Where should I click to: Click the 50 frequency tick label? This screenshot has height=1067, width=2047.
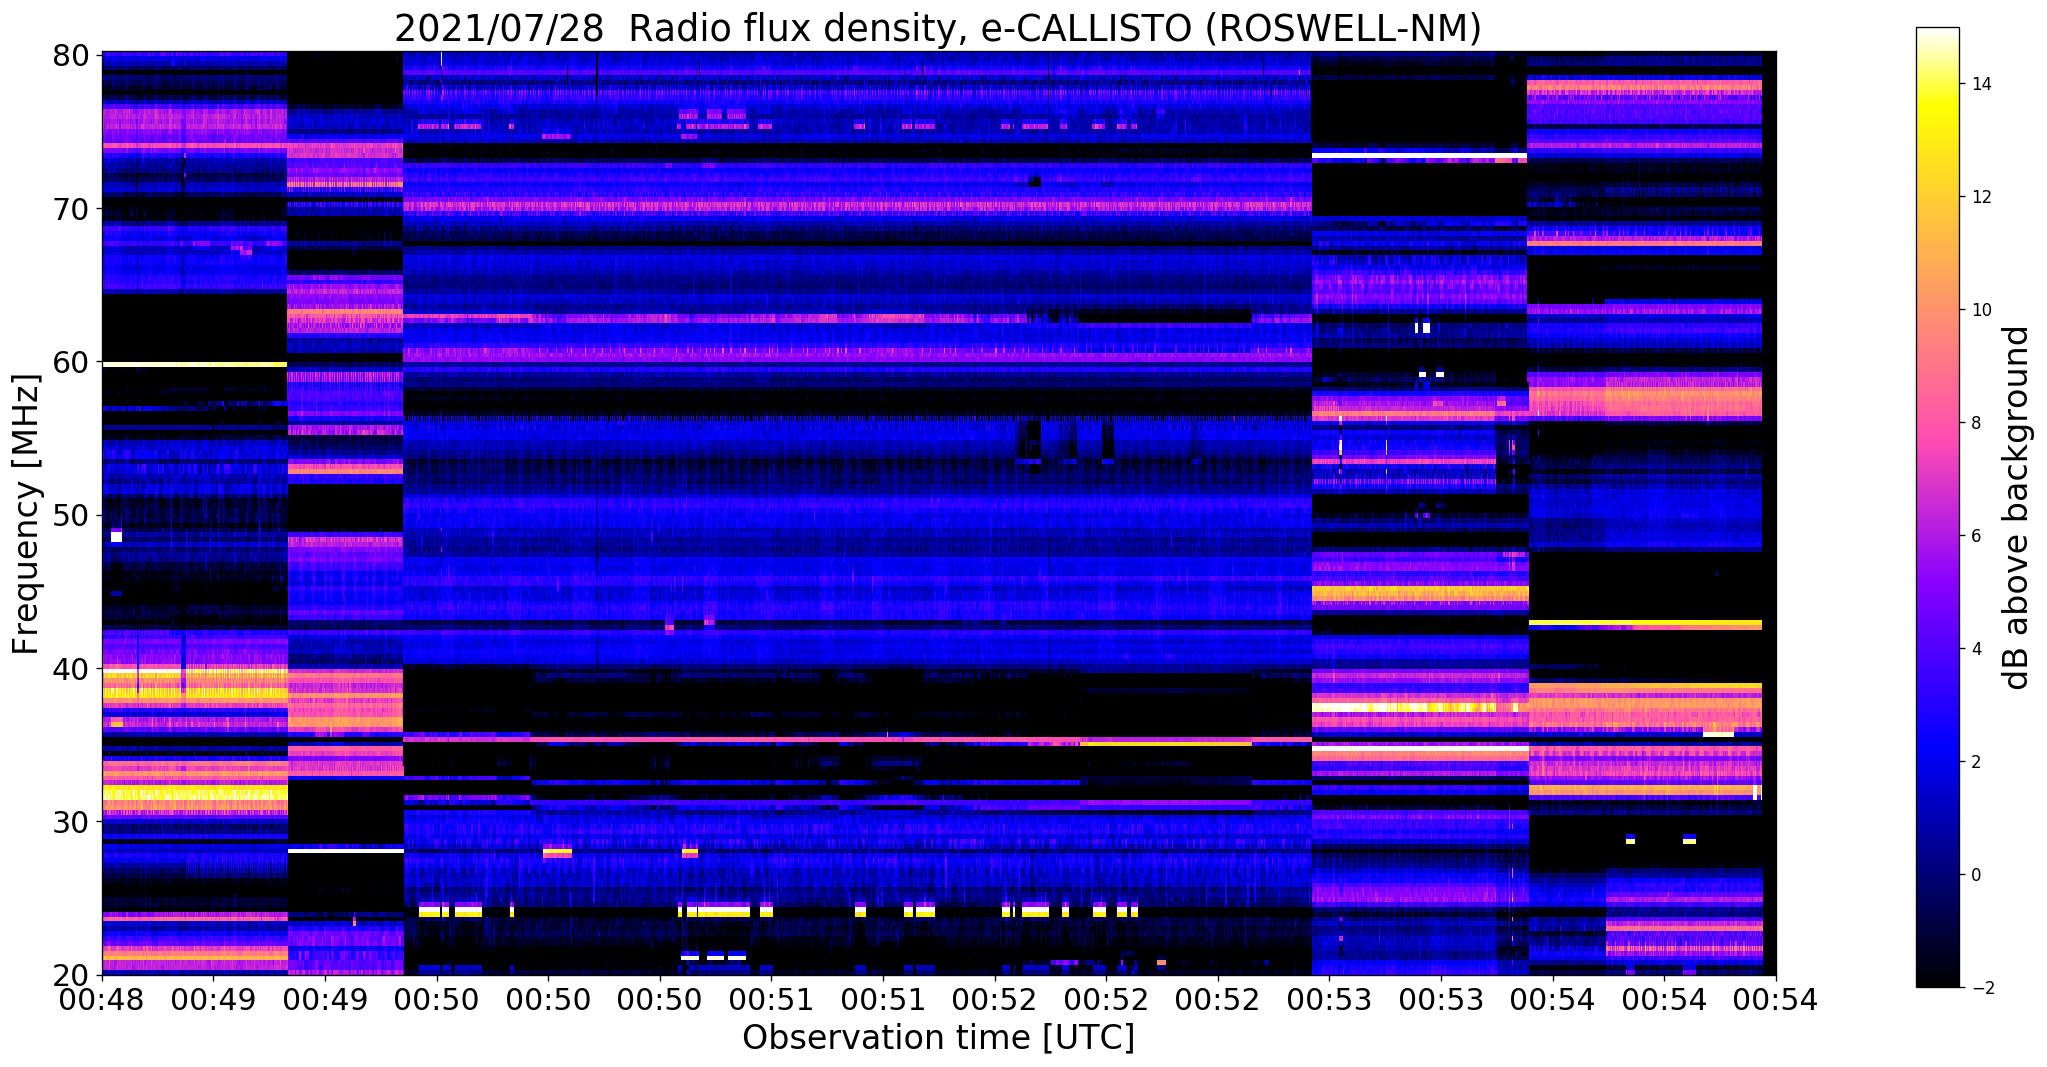pyautogui.click(x=71, y=515)
